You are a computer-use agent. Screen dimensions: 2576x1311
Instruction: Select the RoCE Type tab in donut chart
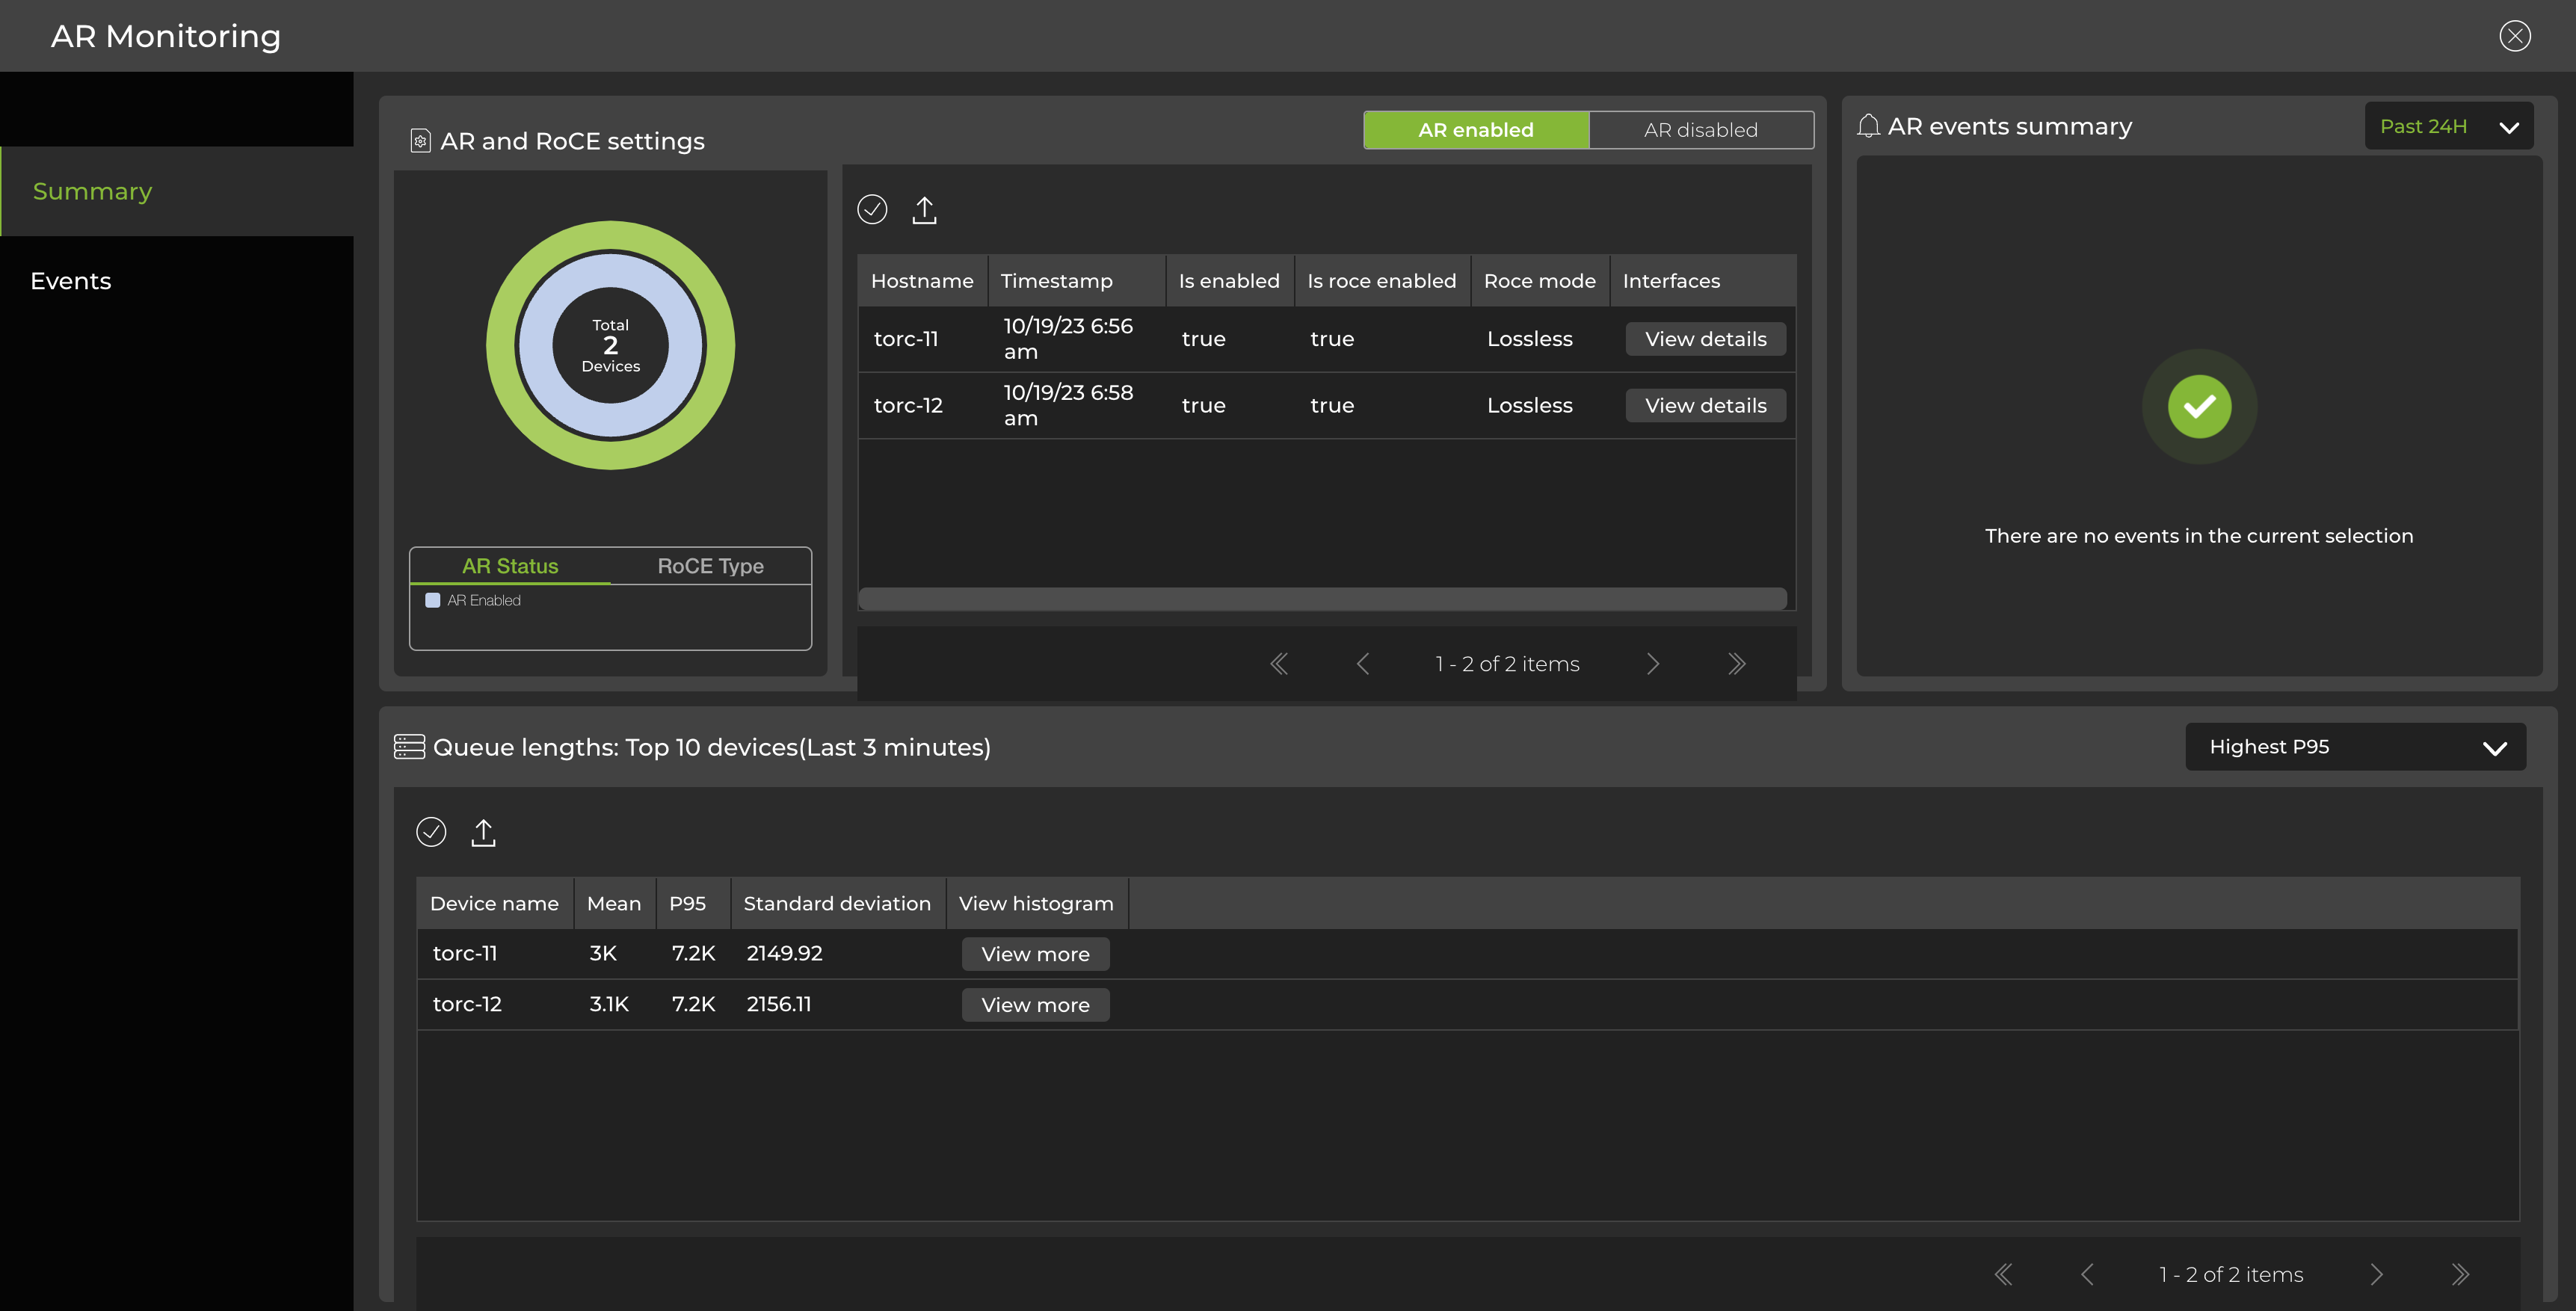pyautogui.click(x=709, y=565)
